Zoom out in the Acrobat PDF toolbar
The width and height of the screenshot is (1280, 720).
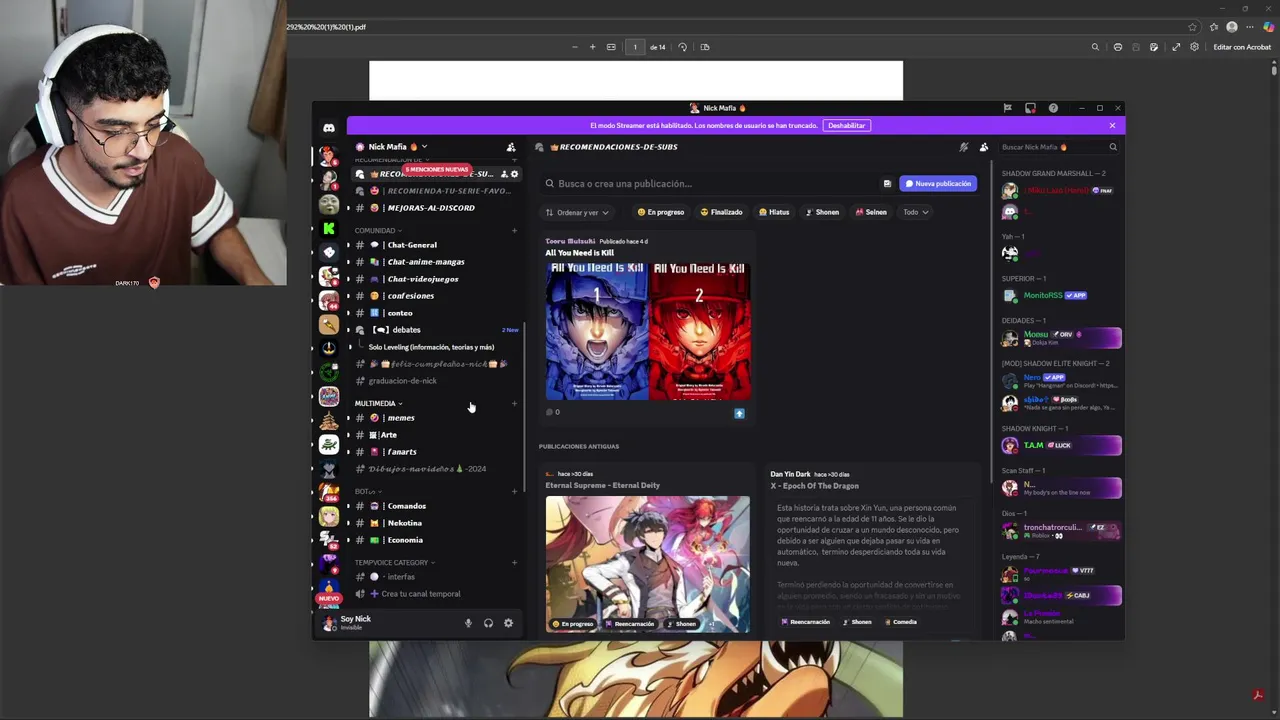coord(575,47)
